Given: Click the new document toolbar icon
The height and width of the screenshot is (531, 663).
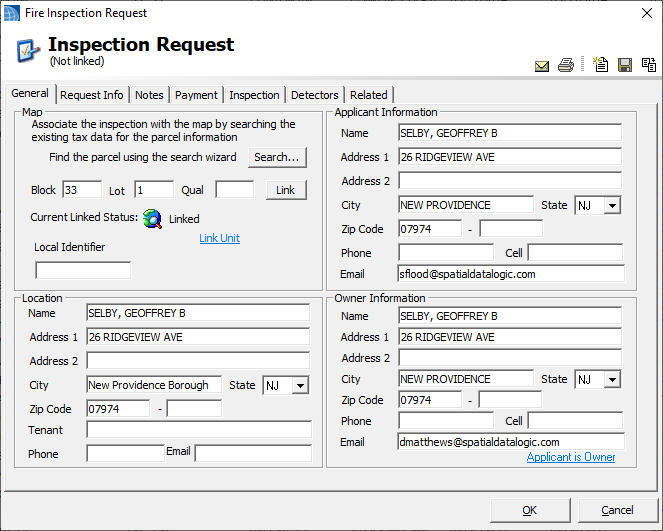Looking at the screenshot, I should point(600,65).
